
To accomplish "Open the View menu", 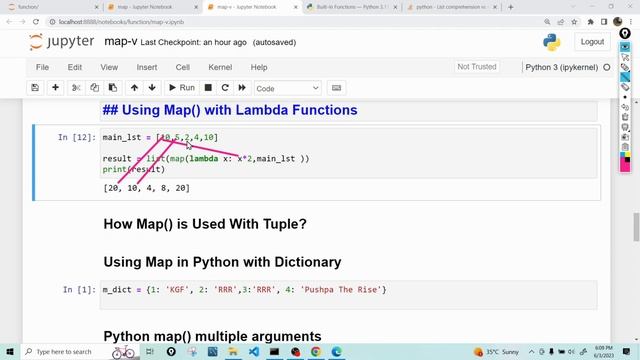I will click(109, 67).
